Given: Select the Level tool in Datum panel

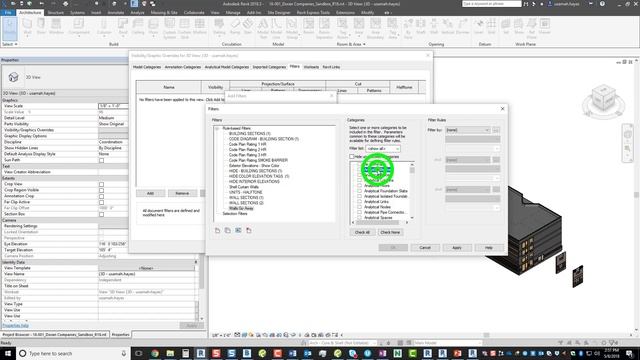Looking at the screenshot, I should (x=478, y=27).
